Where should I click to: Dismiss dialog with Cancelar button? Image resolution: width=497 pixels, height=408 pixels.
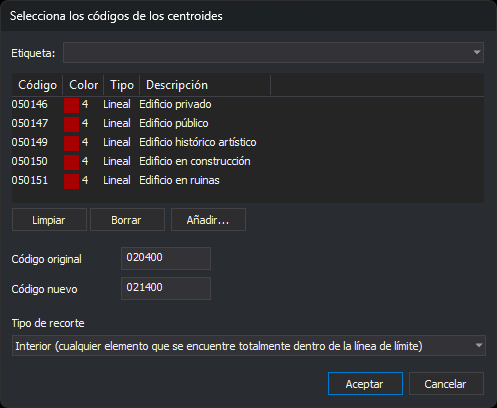pyautogui.click(x=446, y=384)
